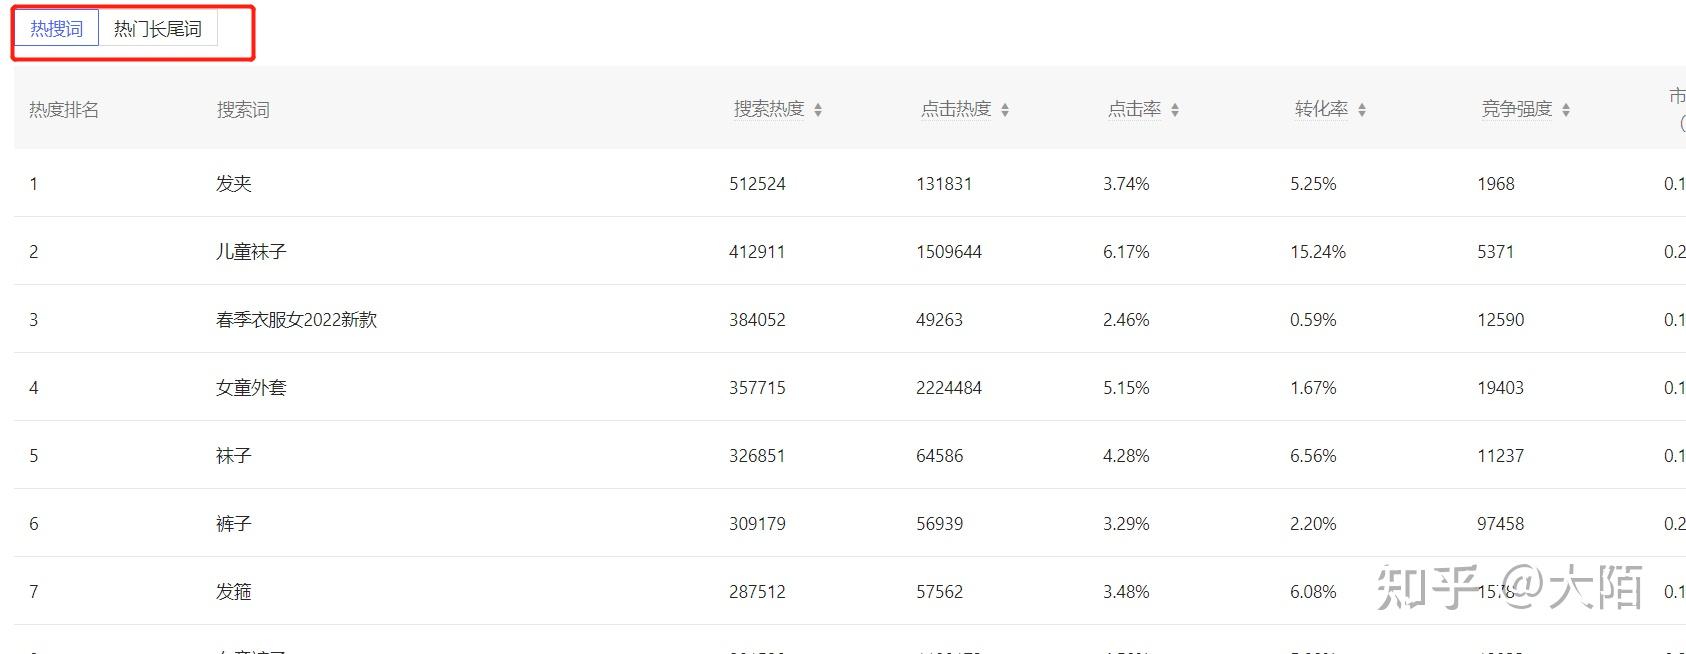Open the 裤子 keyword entry

[234, 524]
